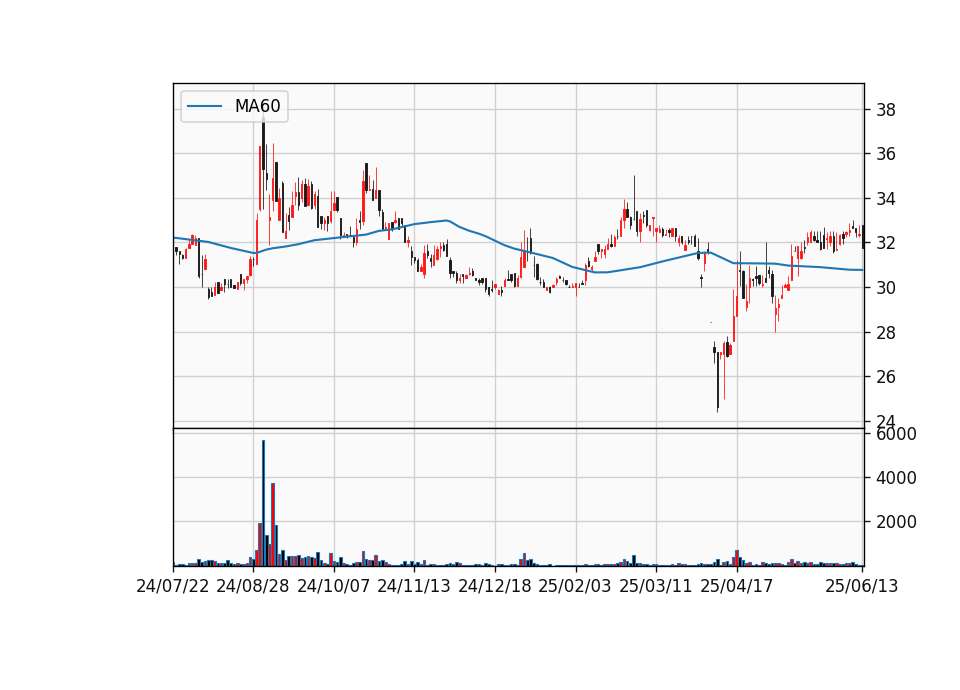Screen dimensions: 960x690
Task: Click the 32 price axis label
Action: (x=886, y=243)
